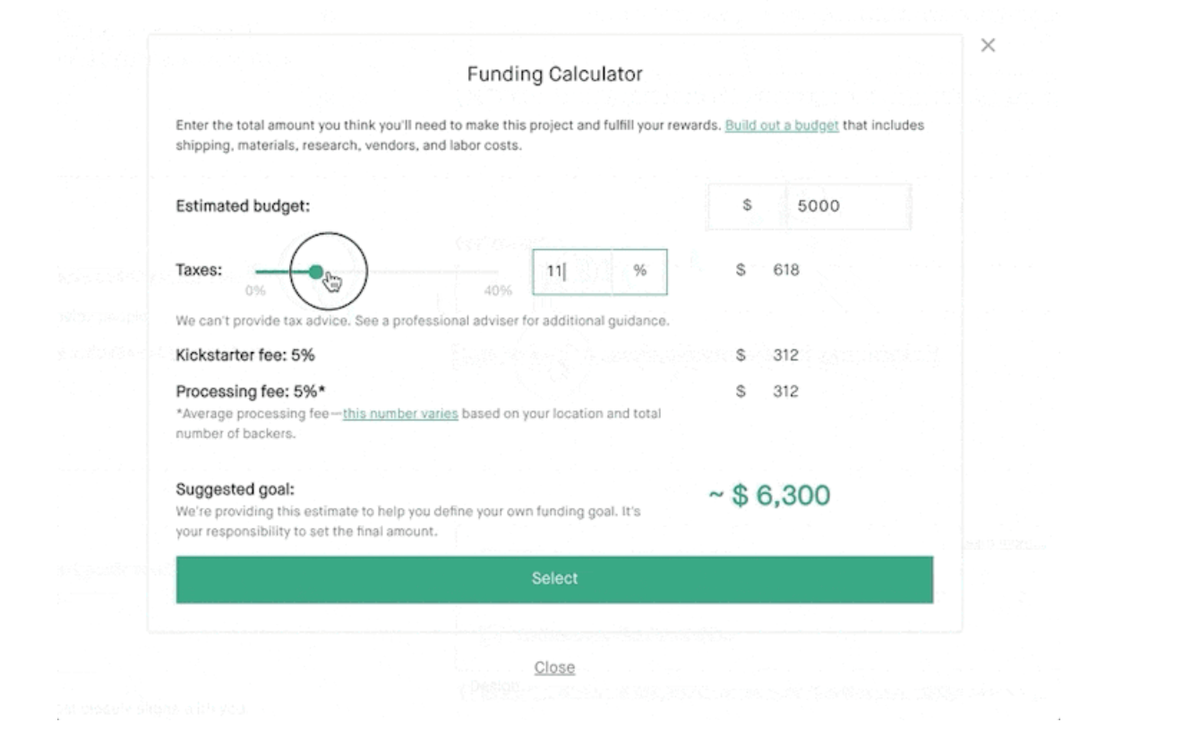Follow the this number varies link
This screenshot has height=733, width=1200.
tap(400, 413)
